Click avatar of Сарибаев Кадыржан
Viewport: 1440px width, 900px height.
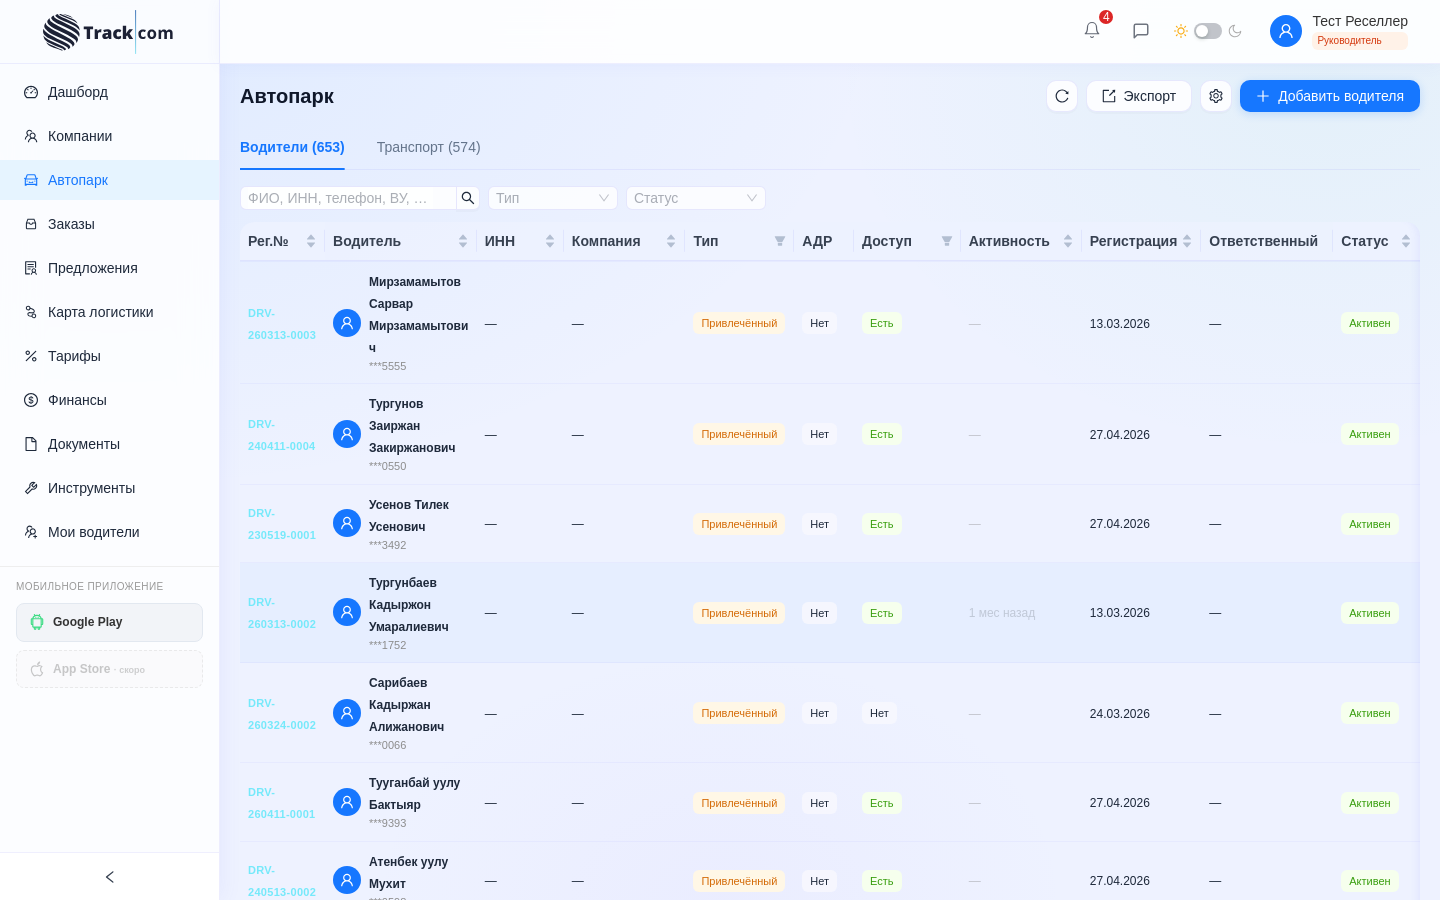tap(347, 713)
